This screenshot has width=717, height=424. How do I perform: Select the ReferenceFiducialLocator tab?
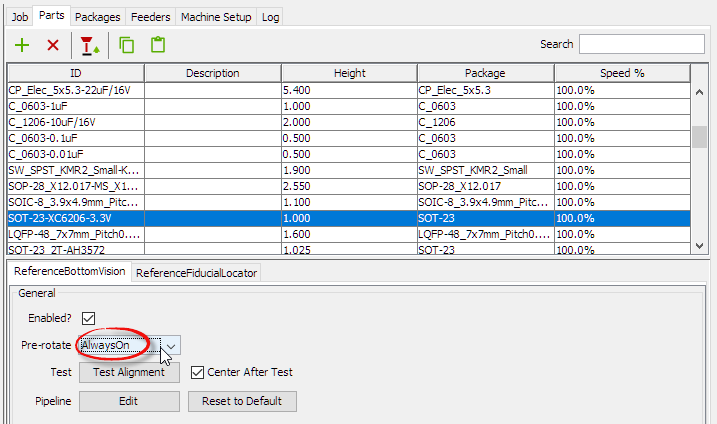pos(197,273)
